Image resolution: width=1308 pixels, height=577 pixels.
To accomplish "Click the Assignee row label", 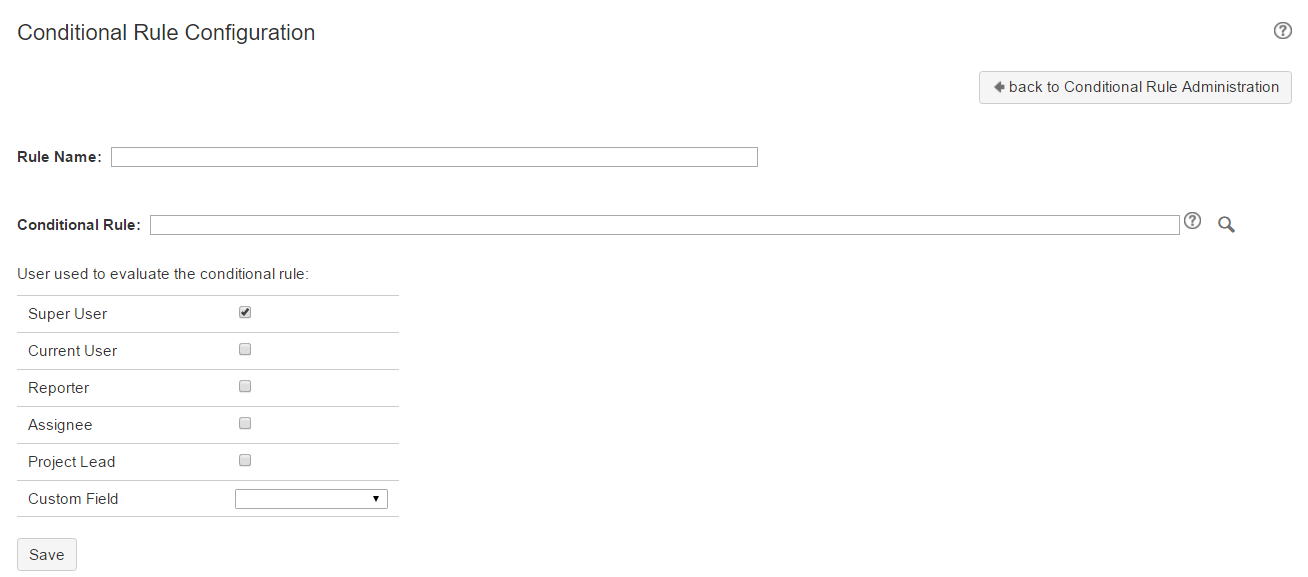I will tap(60, 425).
